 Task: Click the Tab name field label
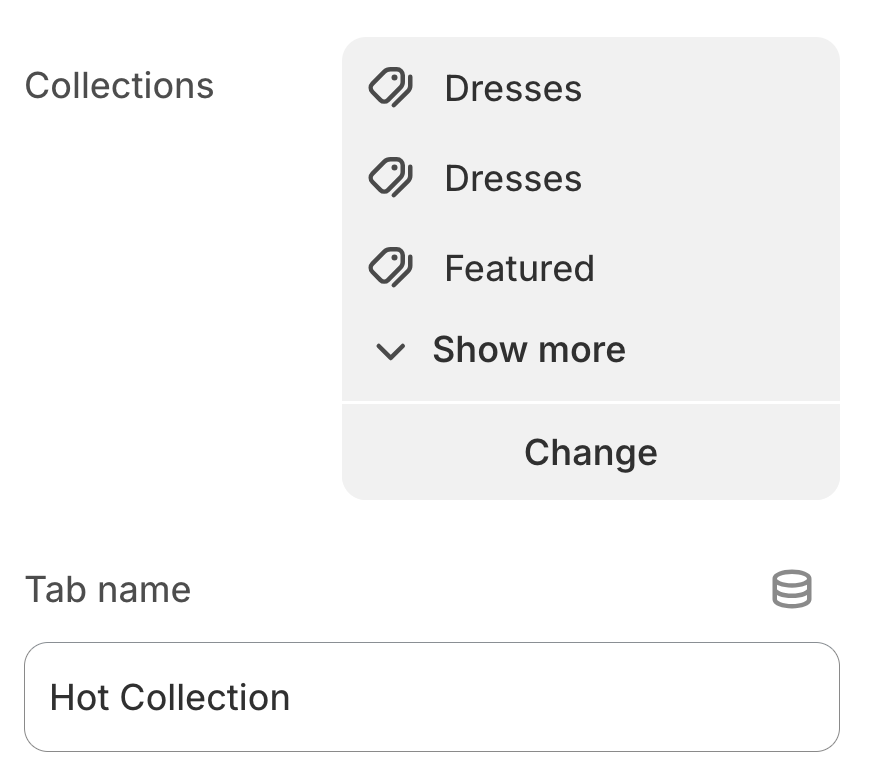coord(108,590)
